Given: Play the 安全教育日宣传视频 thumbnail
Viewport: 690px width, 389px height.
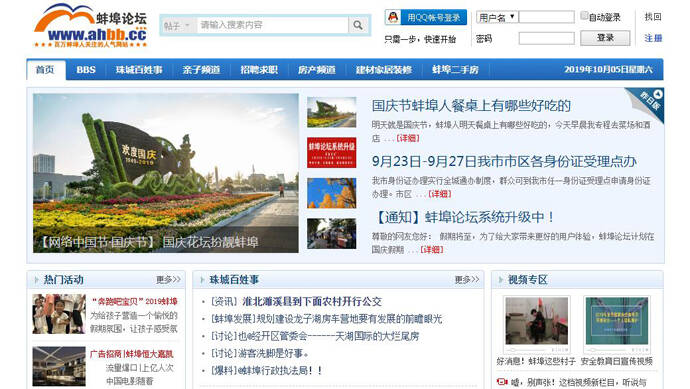Looking at the screenshot, I should tap(617, 320).
